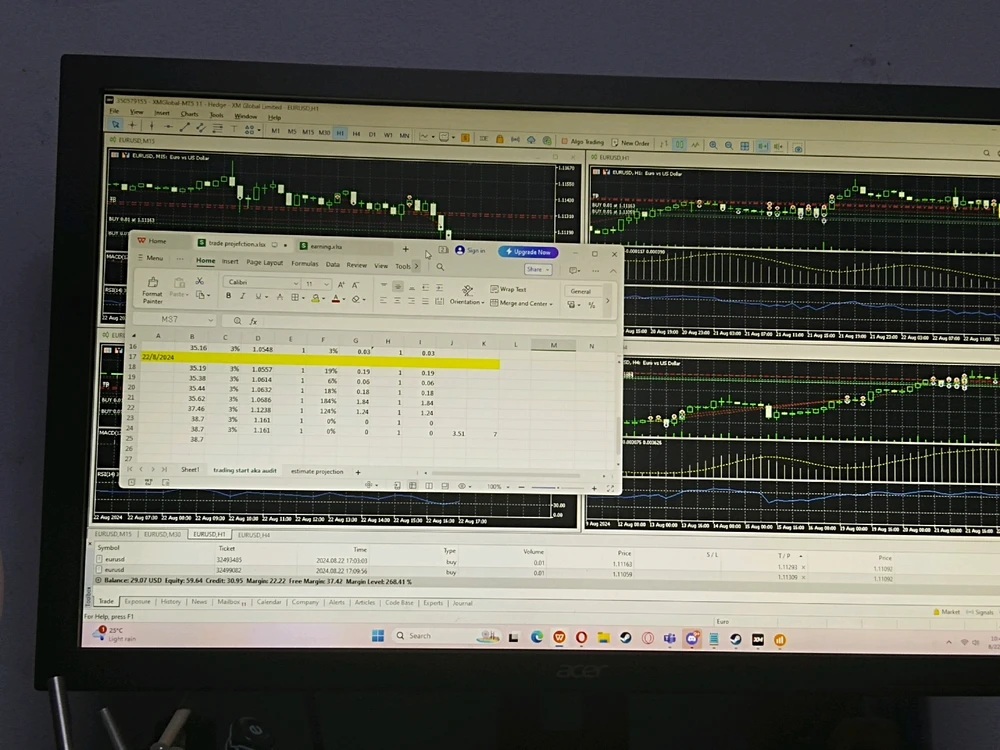This screenshot has width=1000, height=750.
Task: Open New Order in MetaTrader toolbar
Action: coord(629,143)
